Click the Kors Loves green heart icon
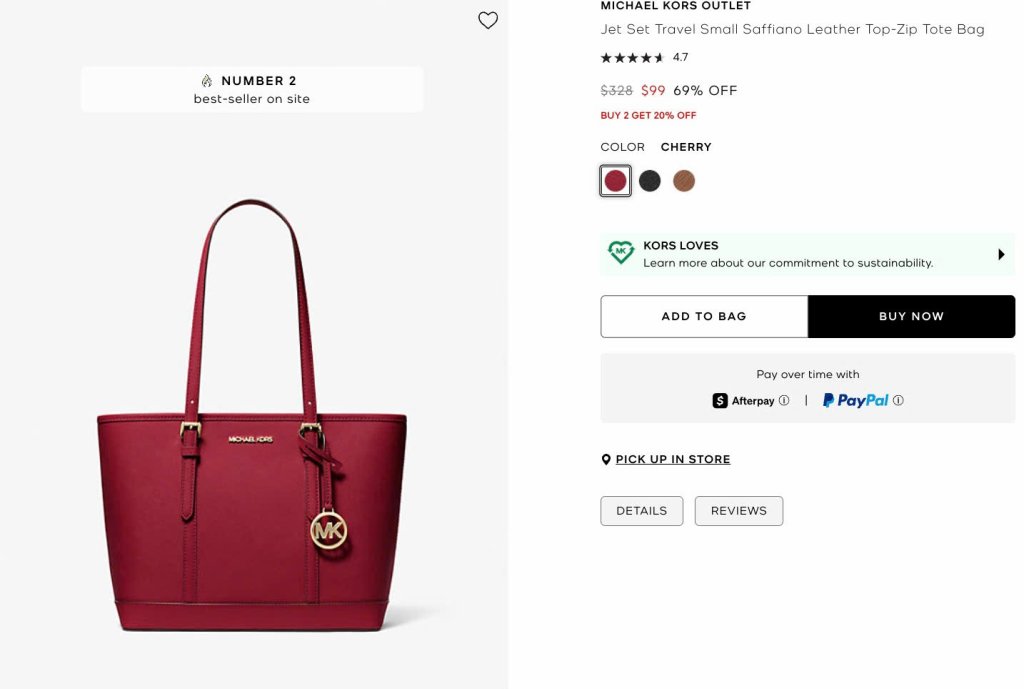 [x=621, y=253]
